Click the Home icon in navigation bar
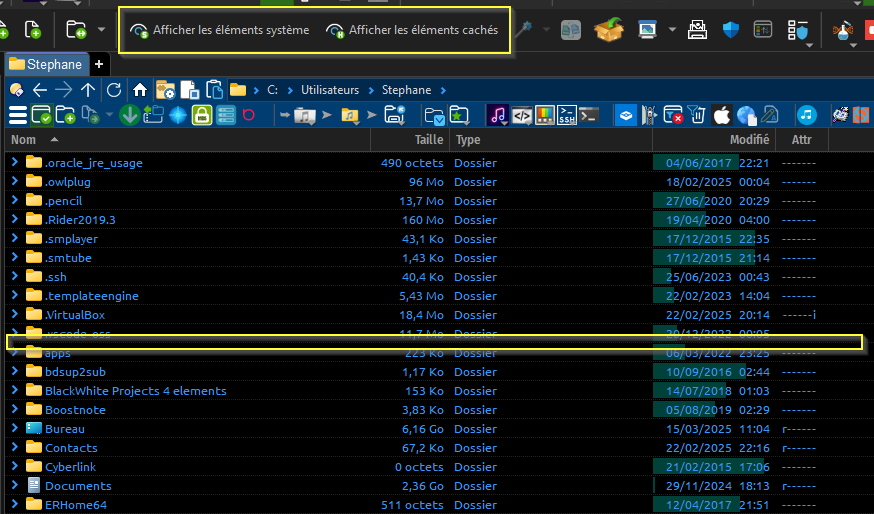This screenshot has height=514, width=874. click(x=139, y=90)
